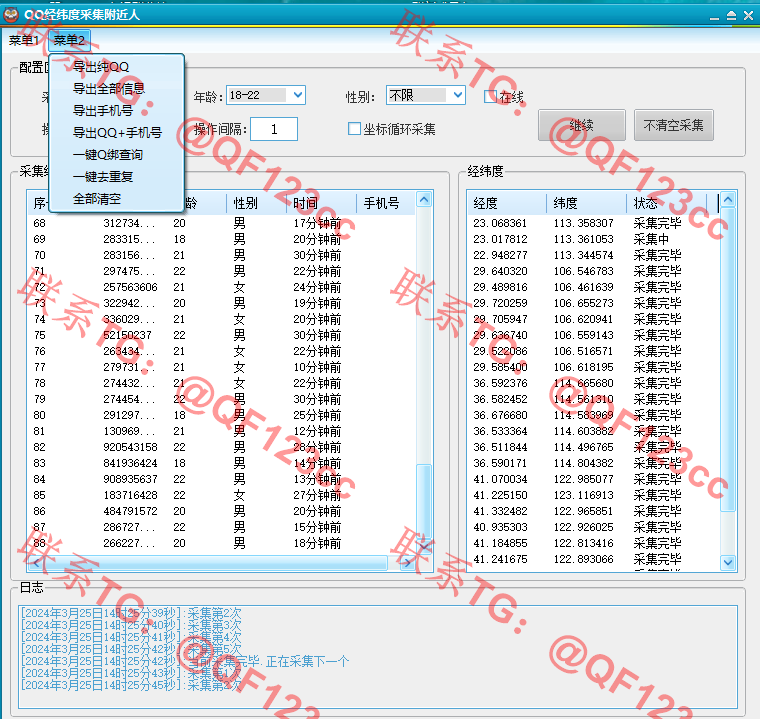760x719 pixels.
Task: Click the results list vertical scrollbar thumb
Action: click(x=424, y=500)
